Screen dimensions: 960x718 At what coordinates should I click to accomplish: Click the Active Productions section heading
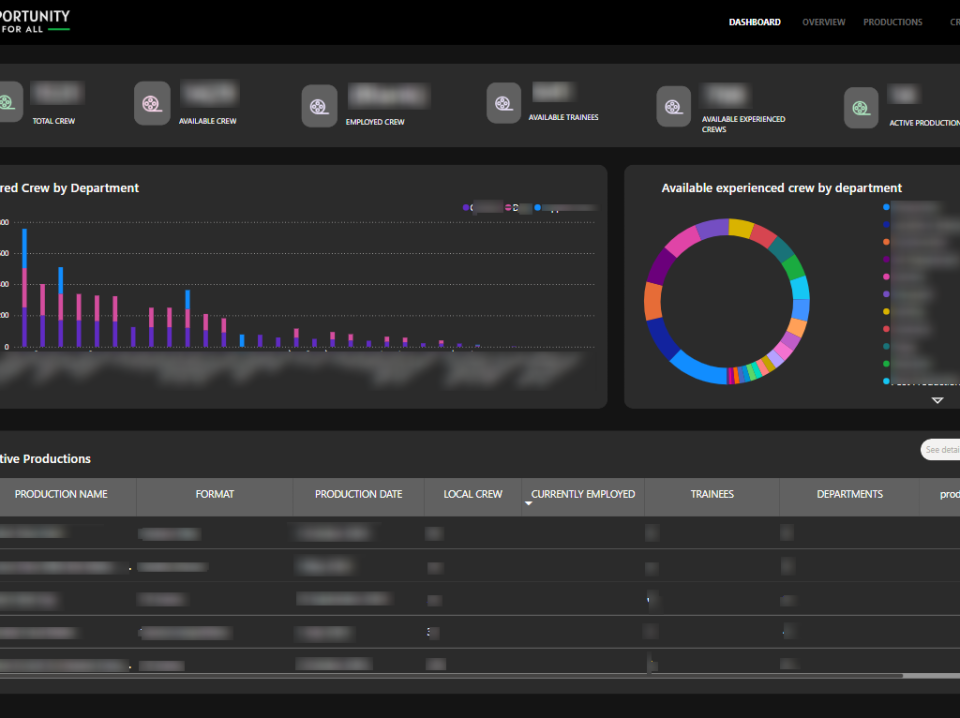coord(45,459)
